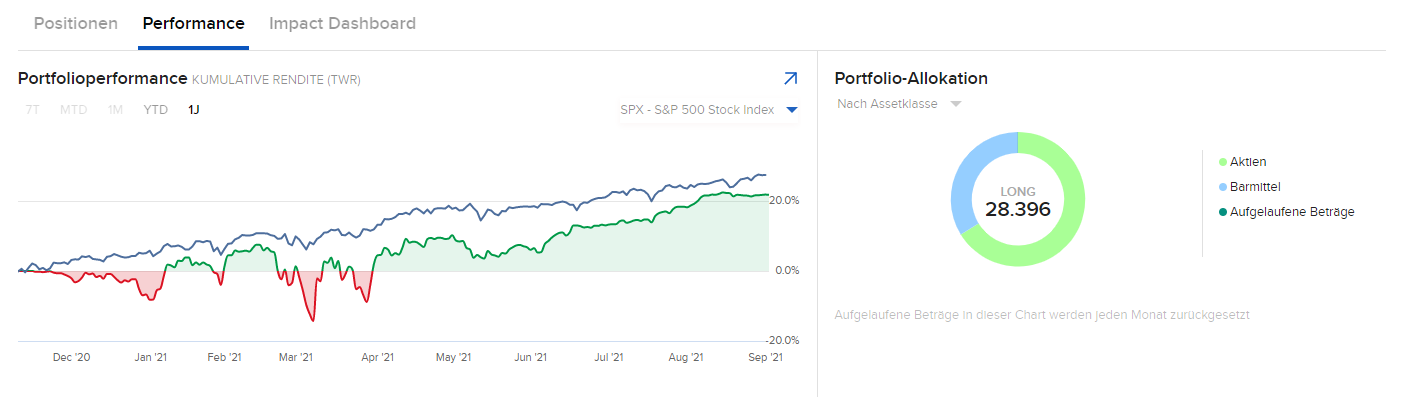Screen dimensions: 1406x411
Task: Click the LONG 28.396 donut center
Action: 1017,201
